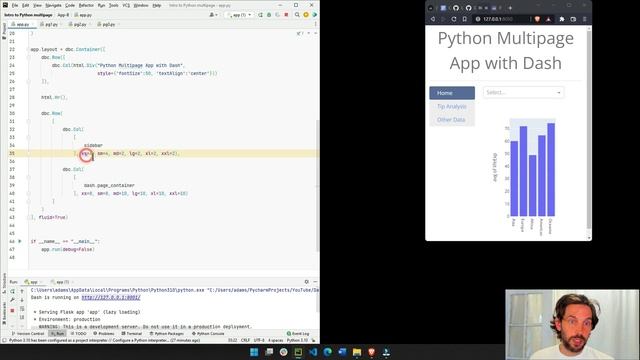Open the Terminal tool window tab
This screenshot has width=640, height=360.
click(x=131, y=333)
